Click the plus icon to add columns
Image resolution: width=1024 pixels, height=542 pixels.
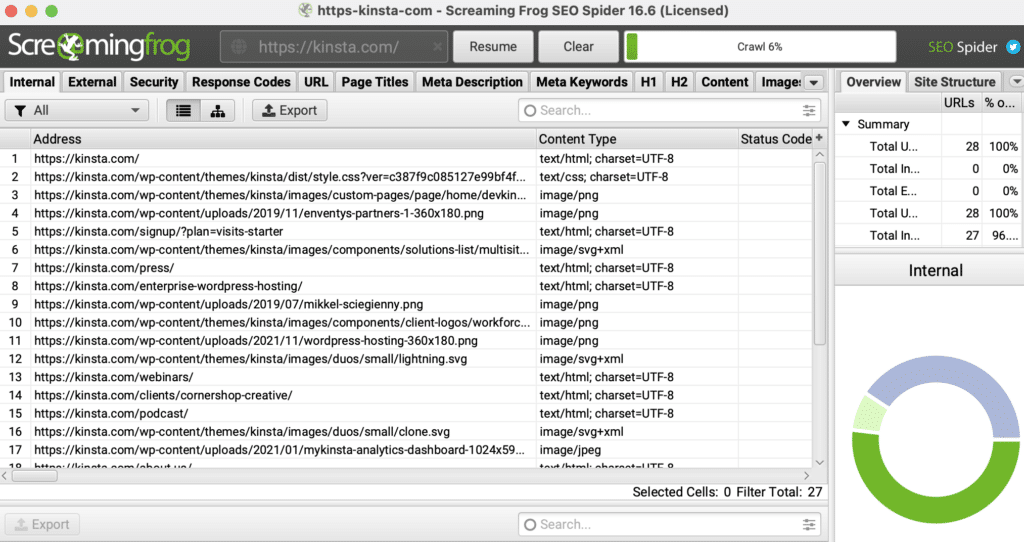pyautogui.click(x=820, y=139)
